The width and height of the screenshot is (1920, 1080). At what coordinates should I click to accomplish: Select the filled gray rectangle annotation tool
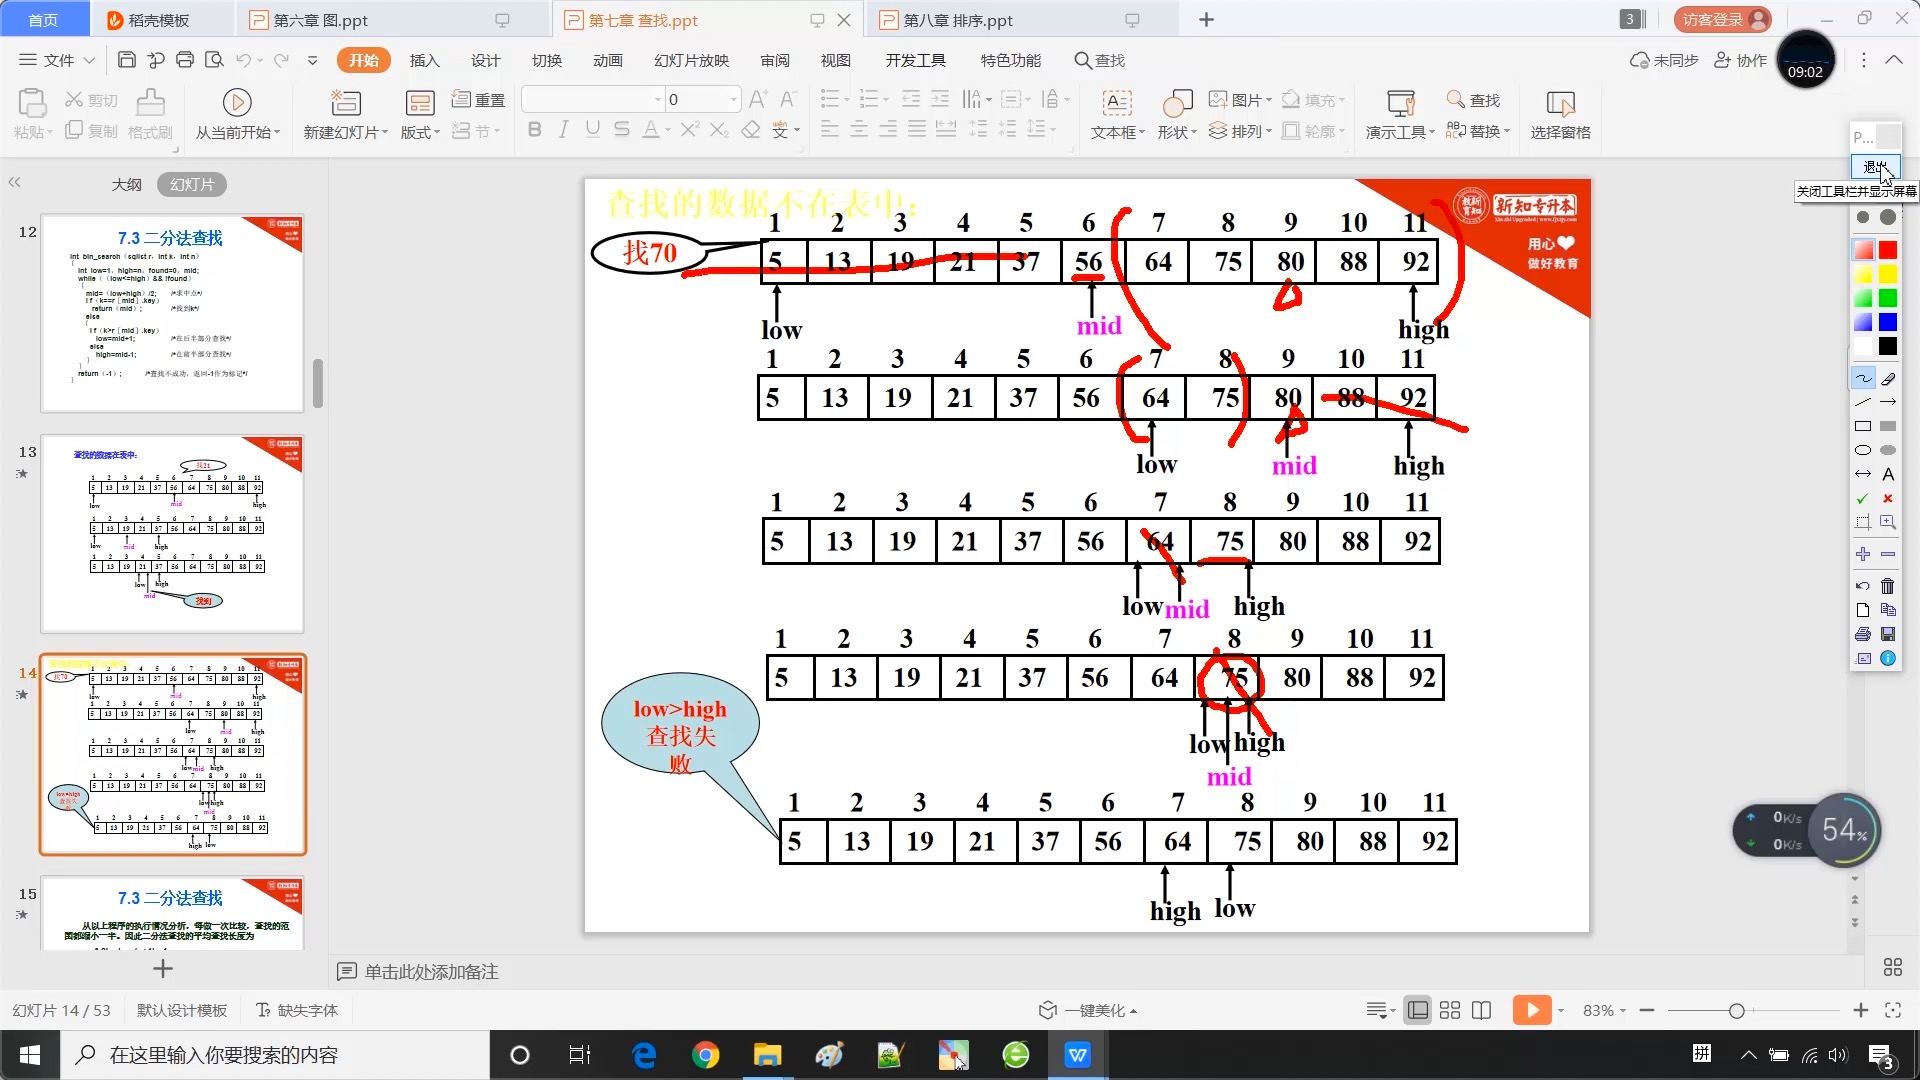click(x=1888, y=426)
